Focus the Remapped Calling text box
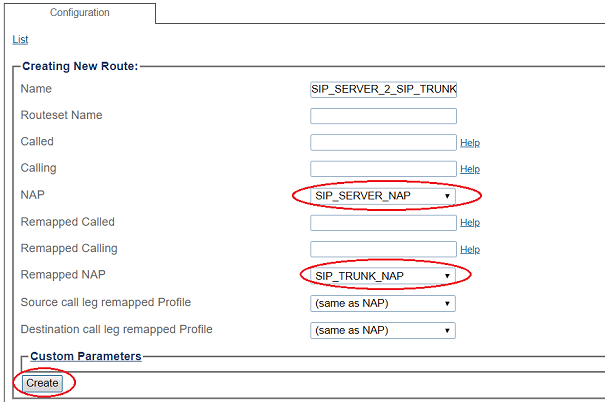This screenshot has height=402, width=605. click(383, 249)
